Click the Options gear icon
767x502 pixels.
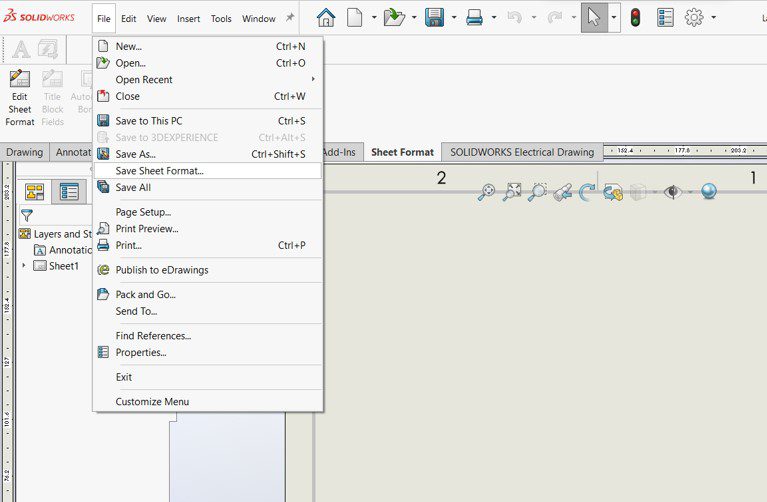[x=694, y=17]
